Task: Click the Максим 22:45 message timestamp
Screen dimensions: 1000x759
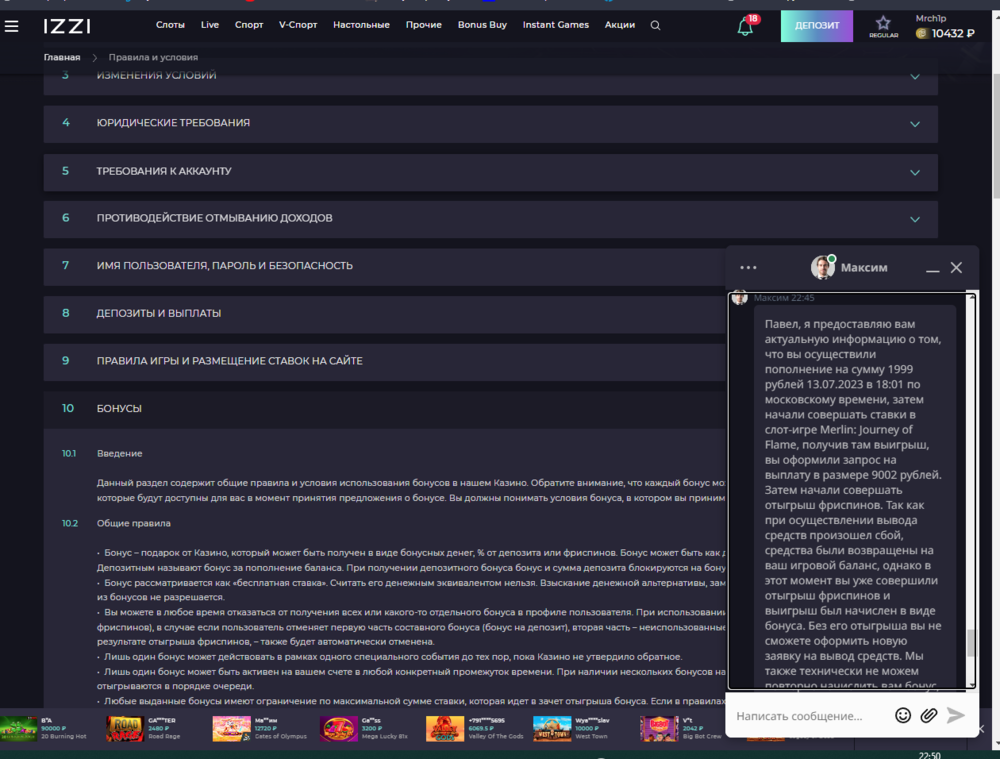Action: point(784,298)
